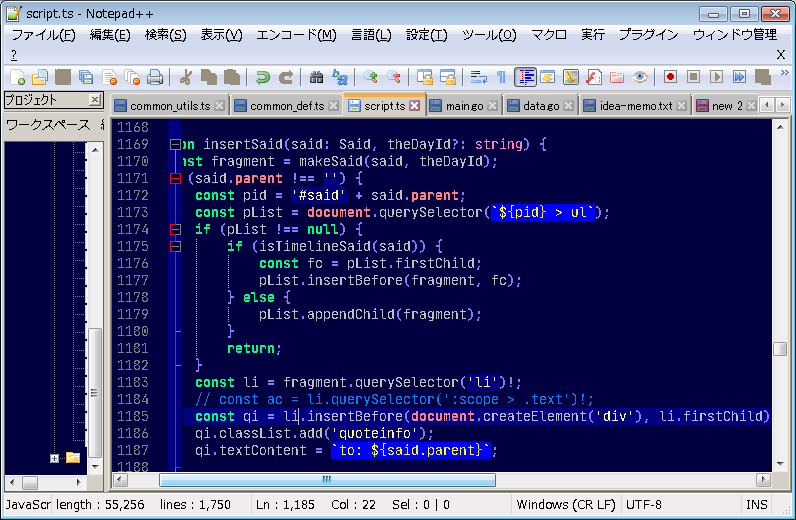Image resolution: width=796 pixels, height=520 pixels.
Task: Collapse the fold at line 1171
Action: pyautogui.click(x=175, y=178)
